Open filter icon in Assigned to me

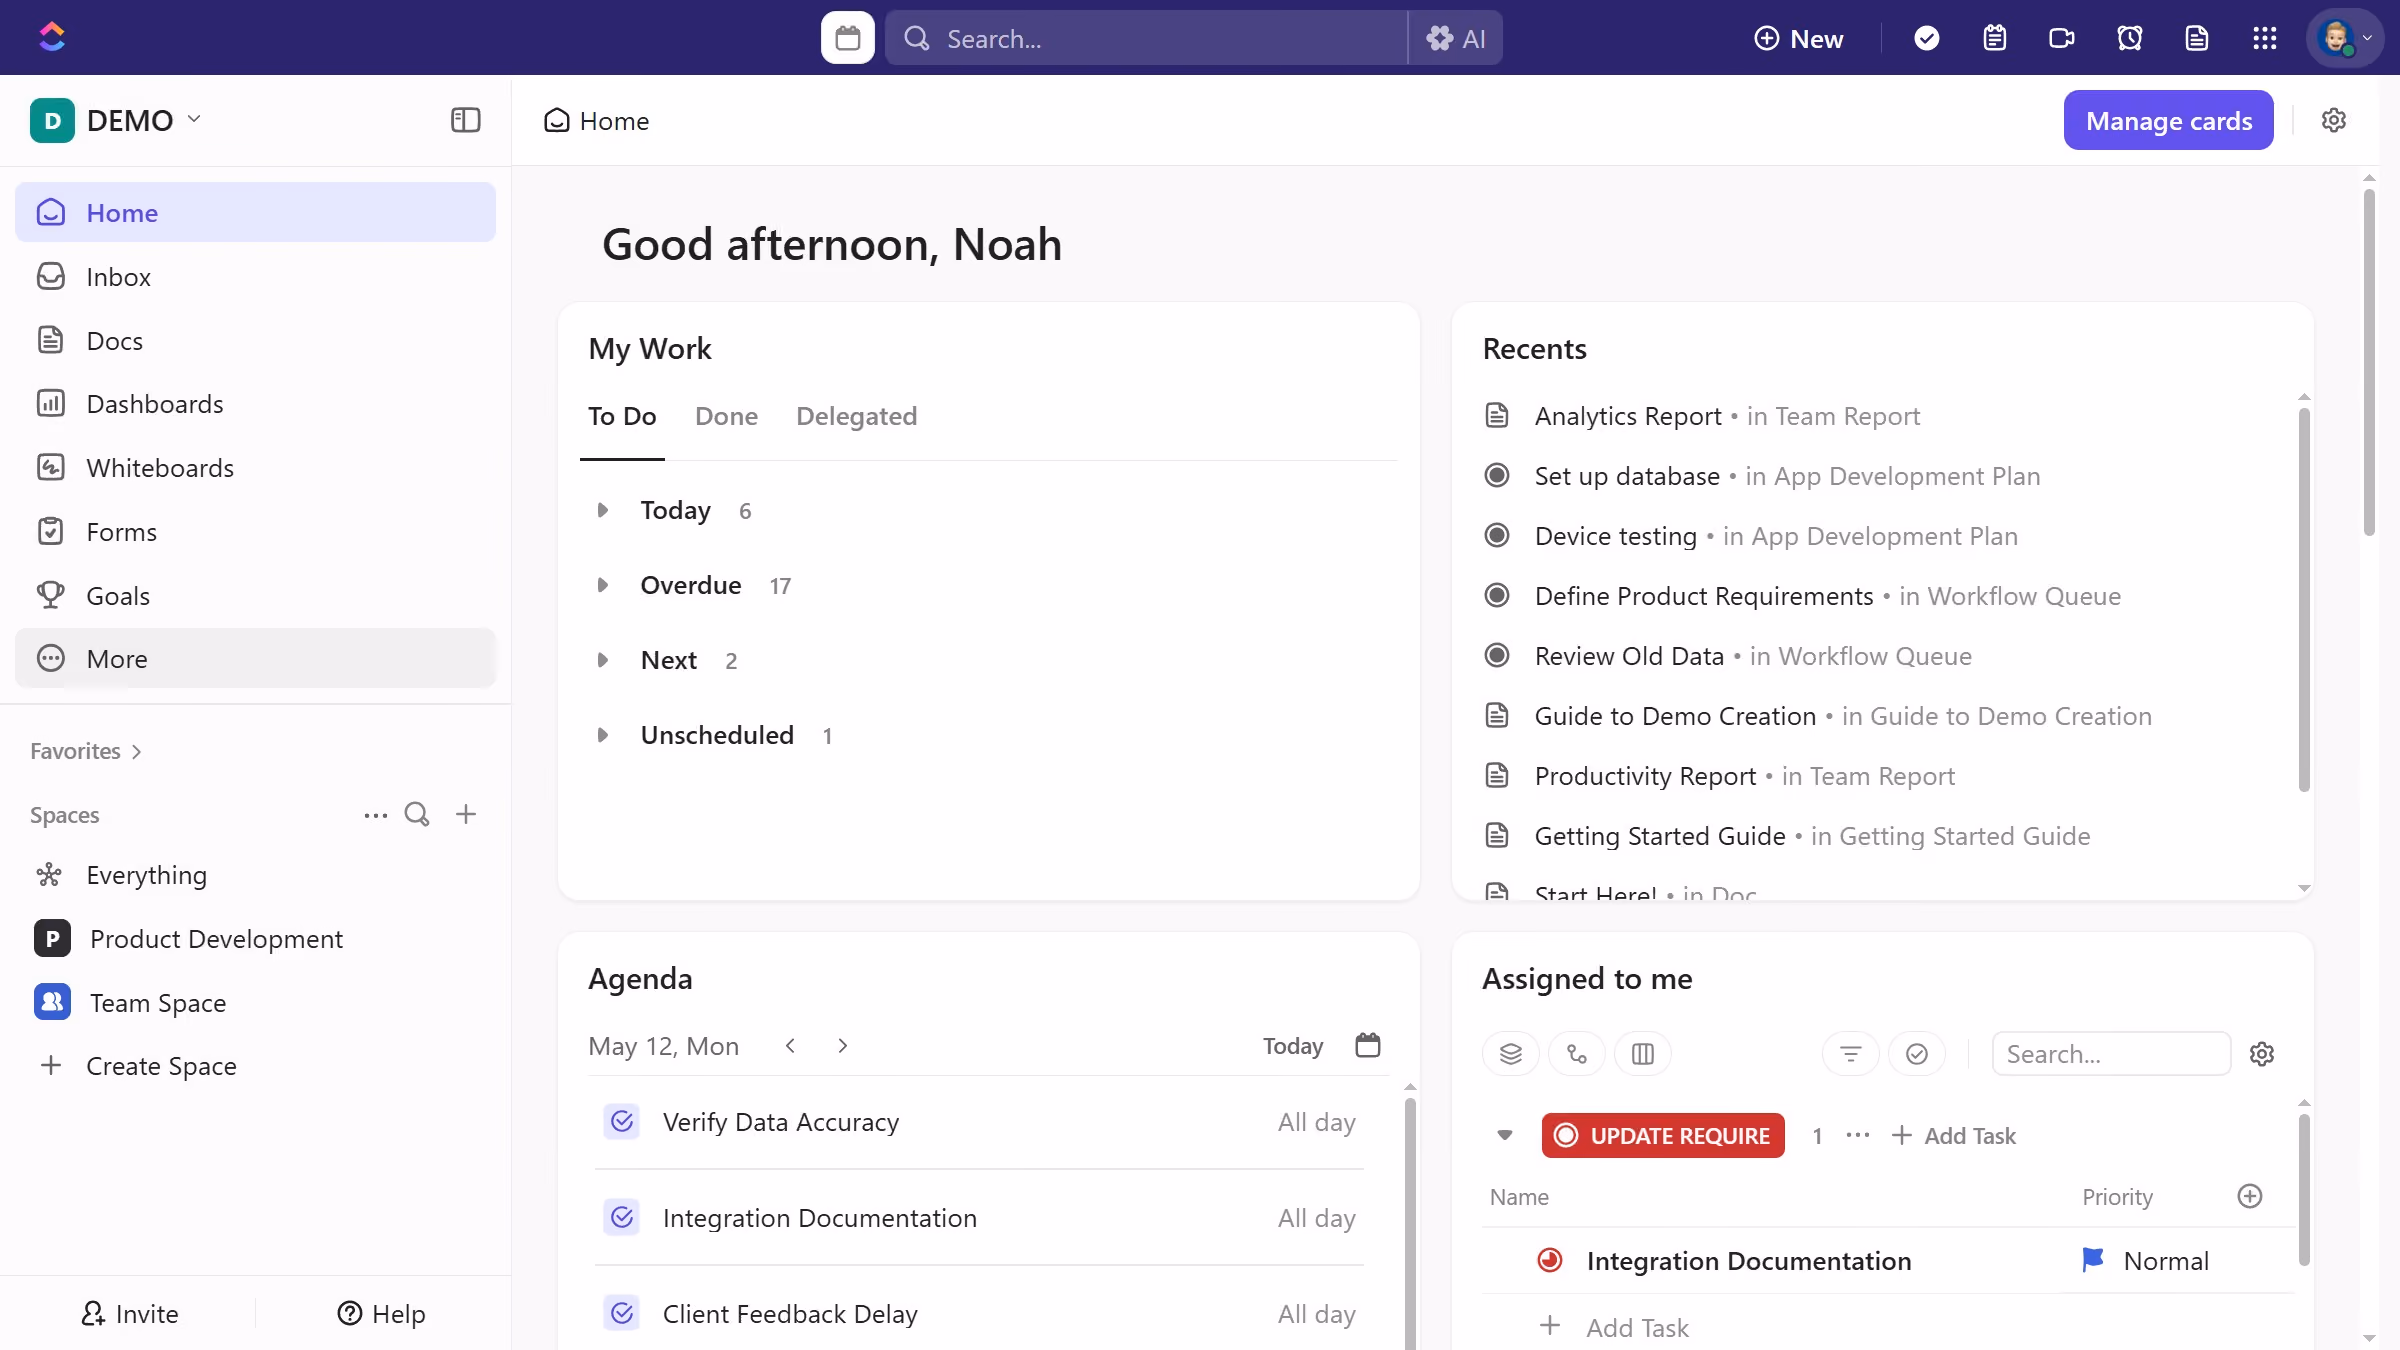point(1850,1054)
